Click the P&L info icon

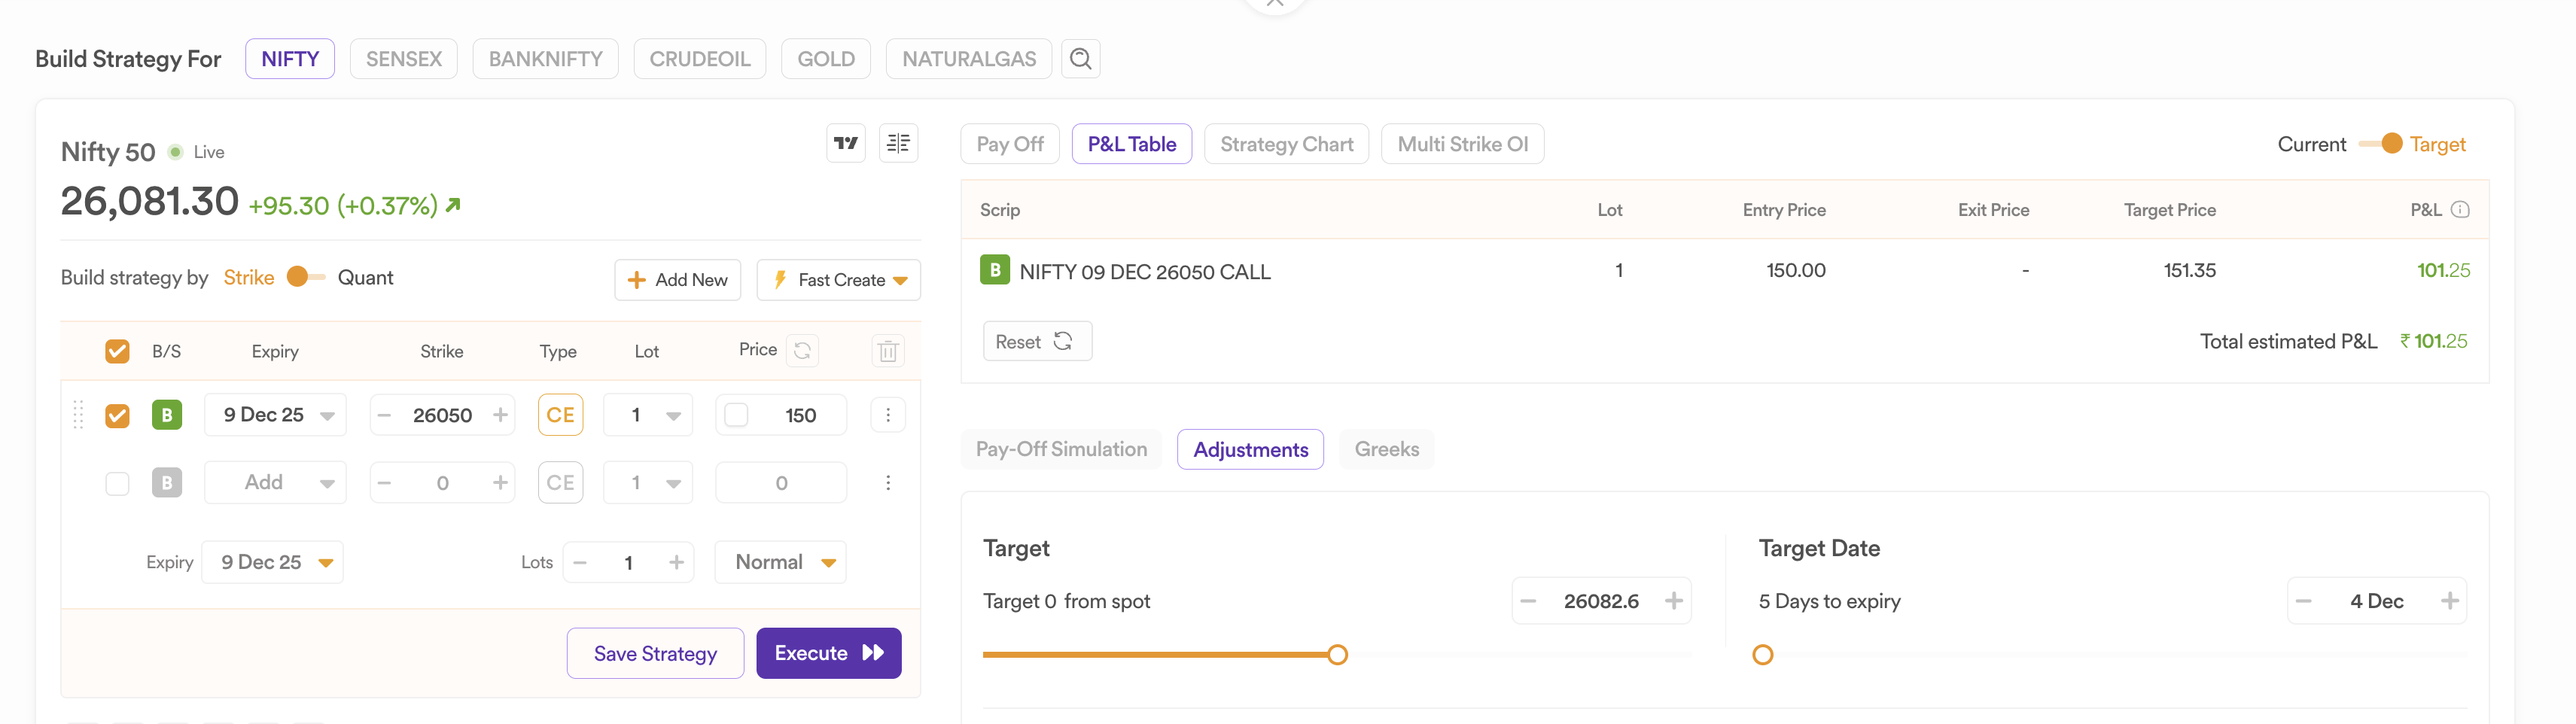point(2460,210)
